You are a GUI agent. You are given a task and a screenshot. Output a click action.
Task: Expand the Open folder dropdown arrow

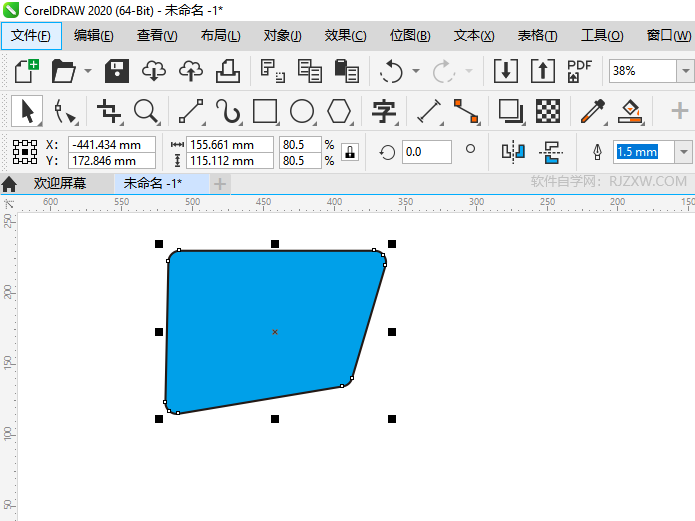pyautogui.click(x=88, y=71)
